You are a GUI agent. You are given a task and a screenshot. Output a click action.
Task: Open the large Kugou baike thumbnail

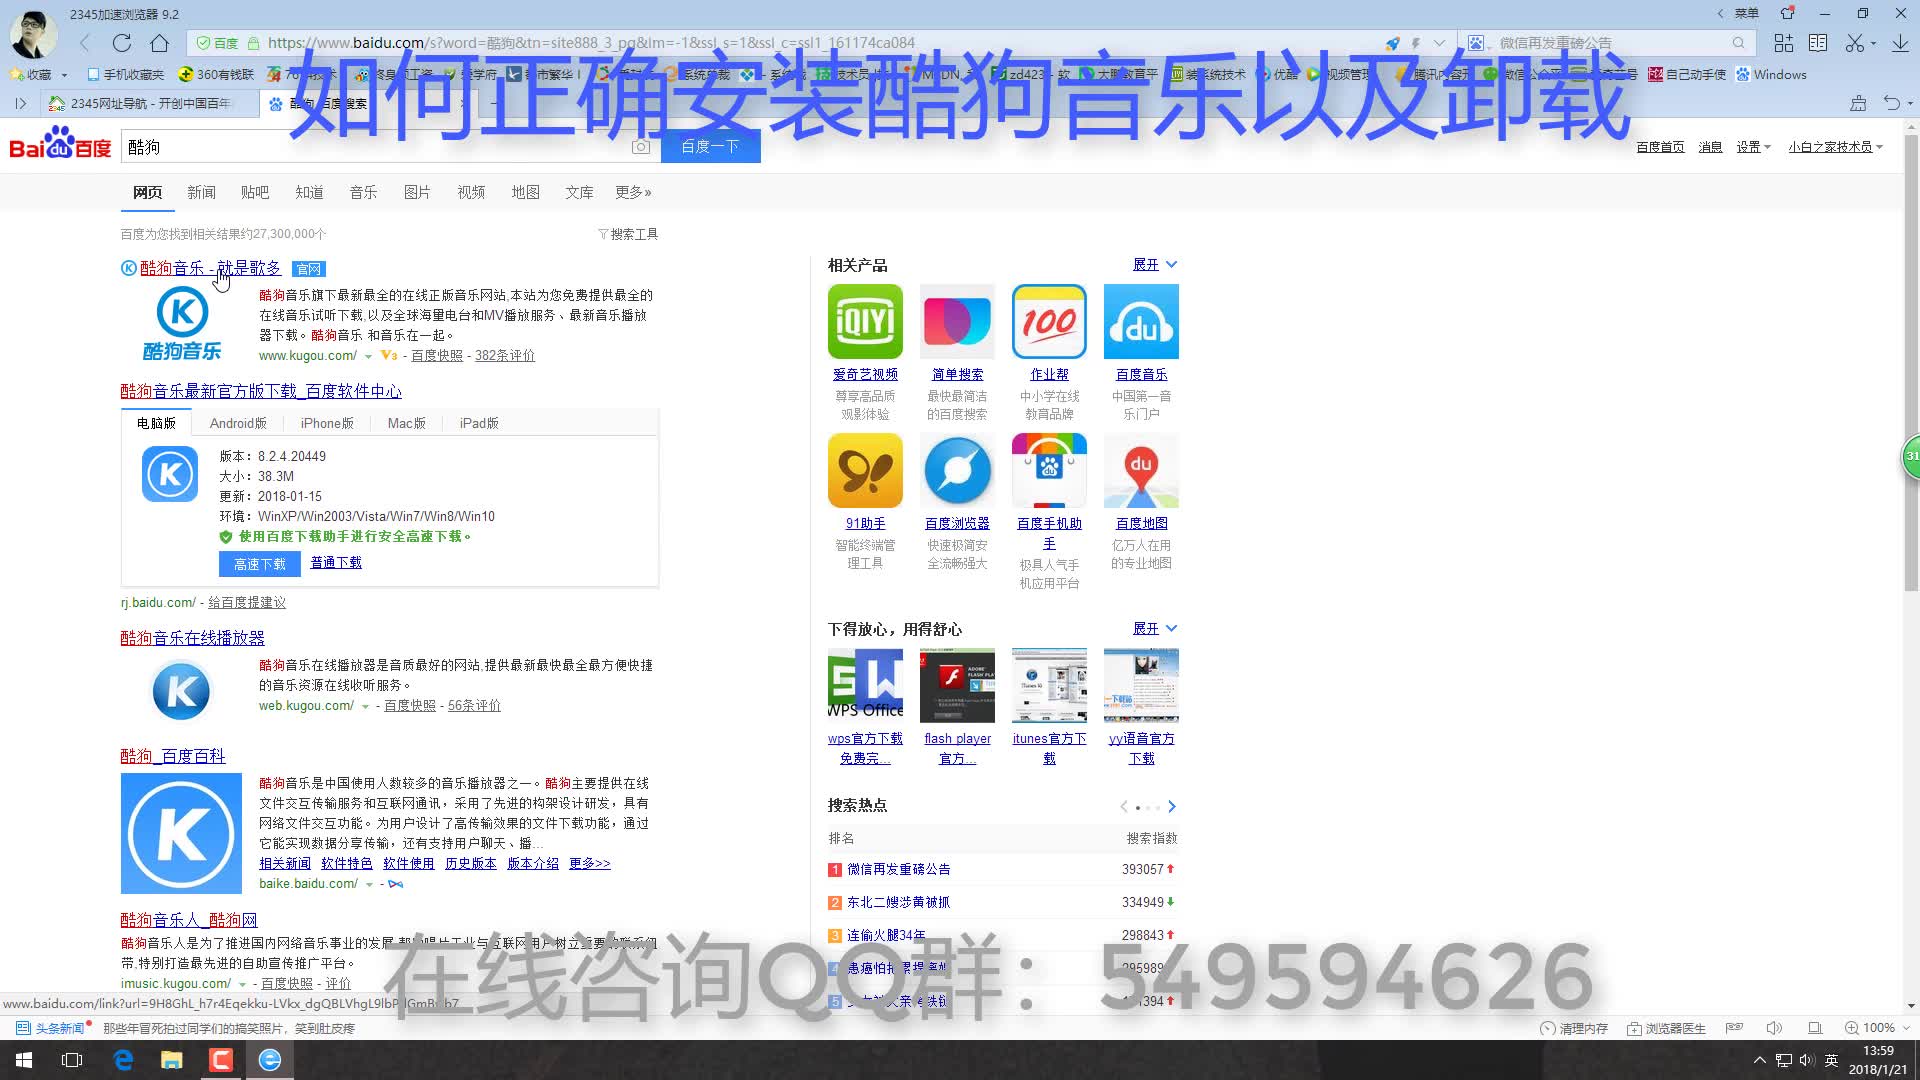coord(181,833)
